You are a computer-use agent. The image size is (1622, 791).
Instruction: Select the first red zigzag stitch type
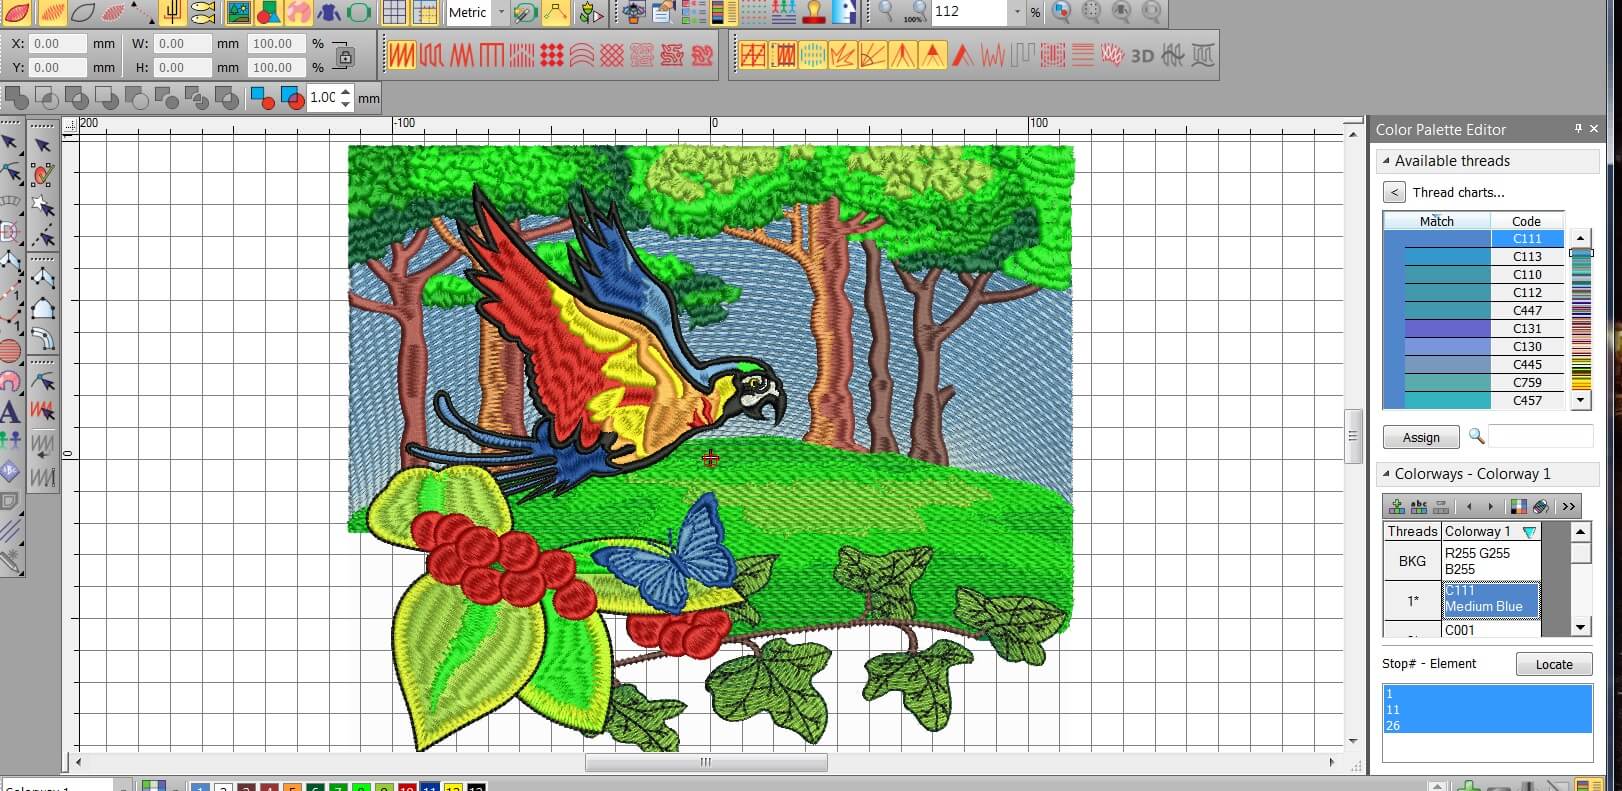(x=402, y=55)
